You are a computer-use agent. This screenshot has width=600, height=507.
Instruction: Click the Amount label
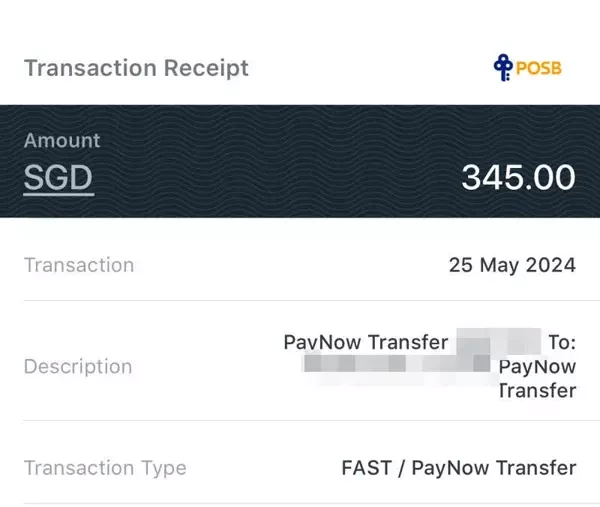(x=62, y=140)
